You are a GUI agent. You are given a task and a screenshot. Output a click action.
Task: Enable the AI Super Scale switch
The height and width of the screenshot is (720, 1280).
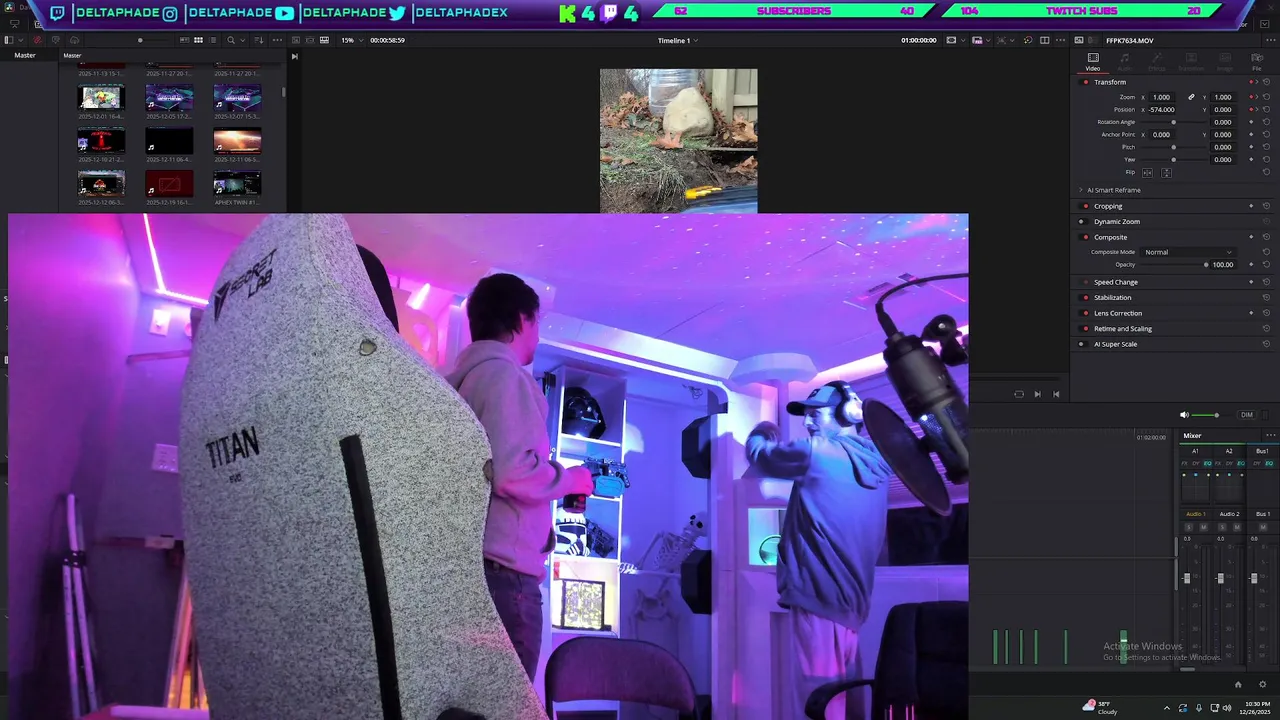click(x=1082, y=344)
